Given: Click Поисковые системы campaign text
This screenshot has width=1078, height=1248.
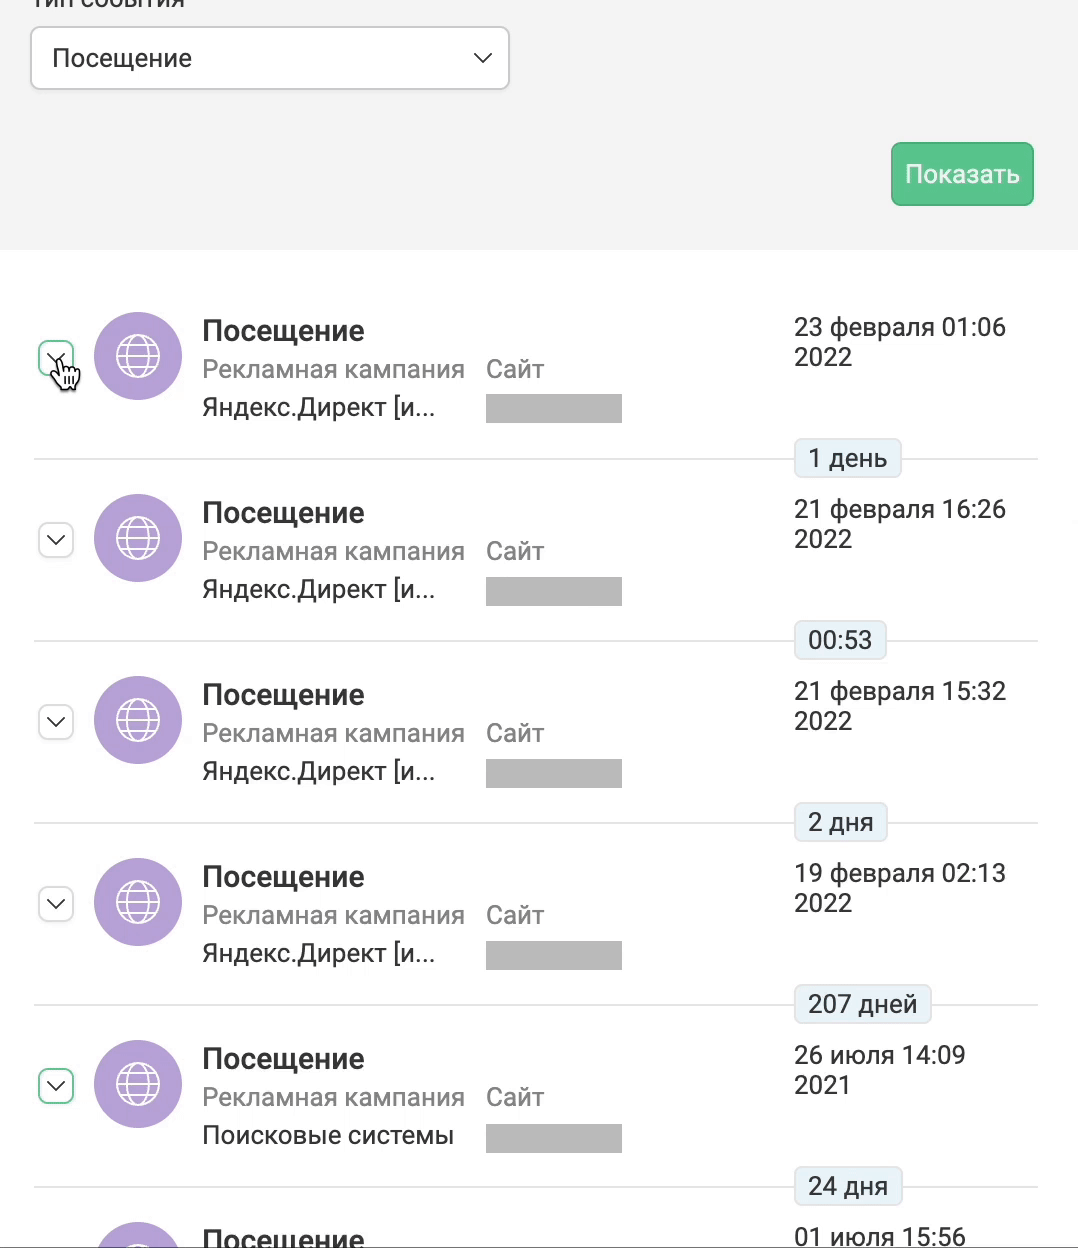Looking at the screenshot, I should point(328,1135).
